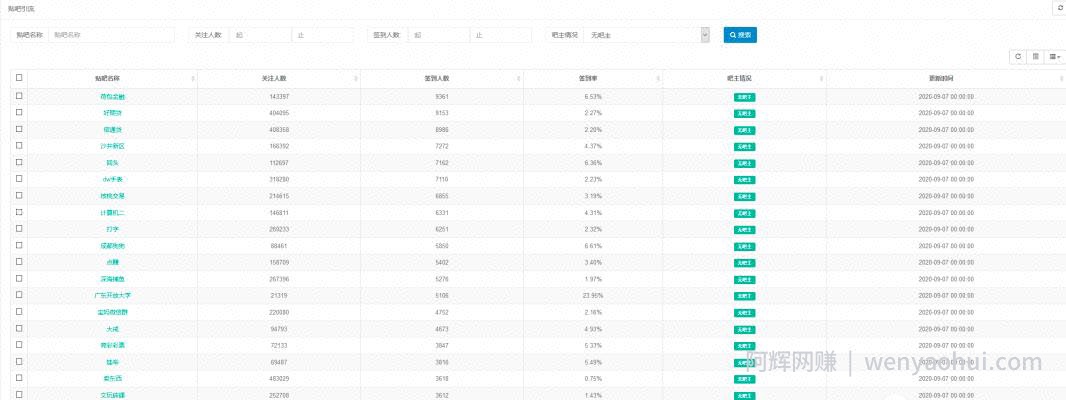Check the 打字 row checkbox

coord(19,229)
